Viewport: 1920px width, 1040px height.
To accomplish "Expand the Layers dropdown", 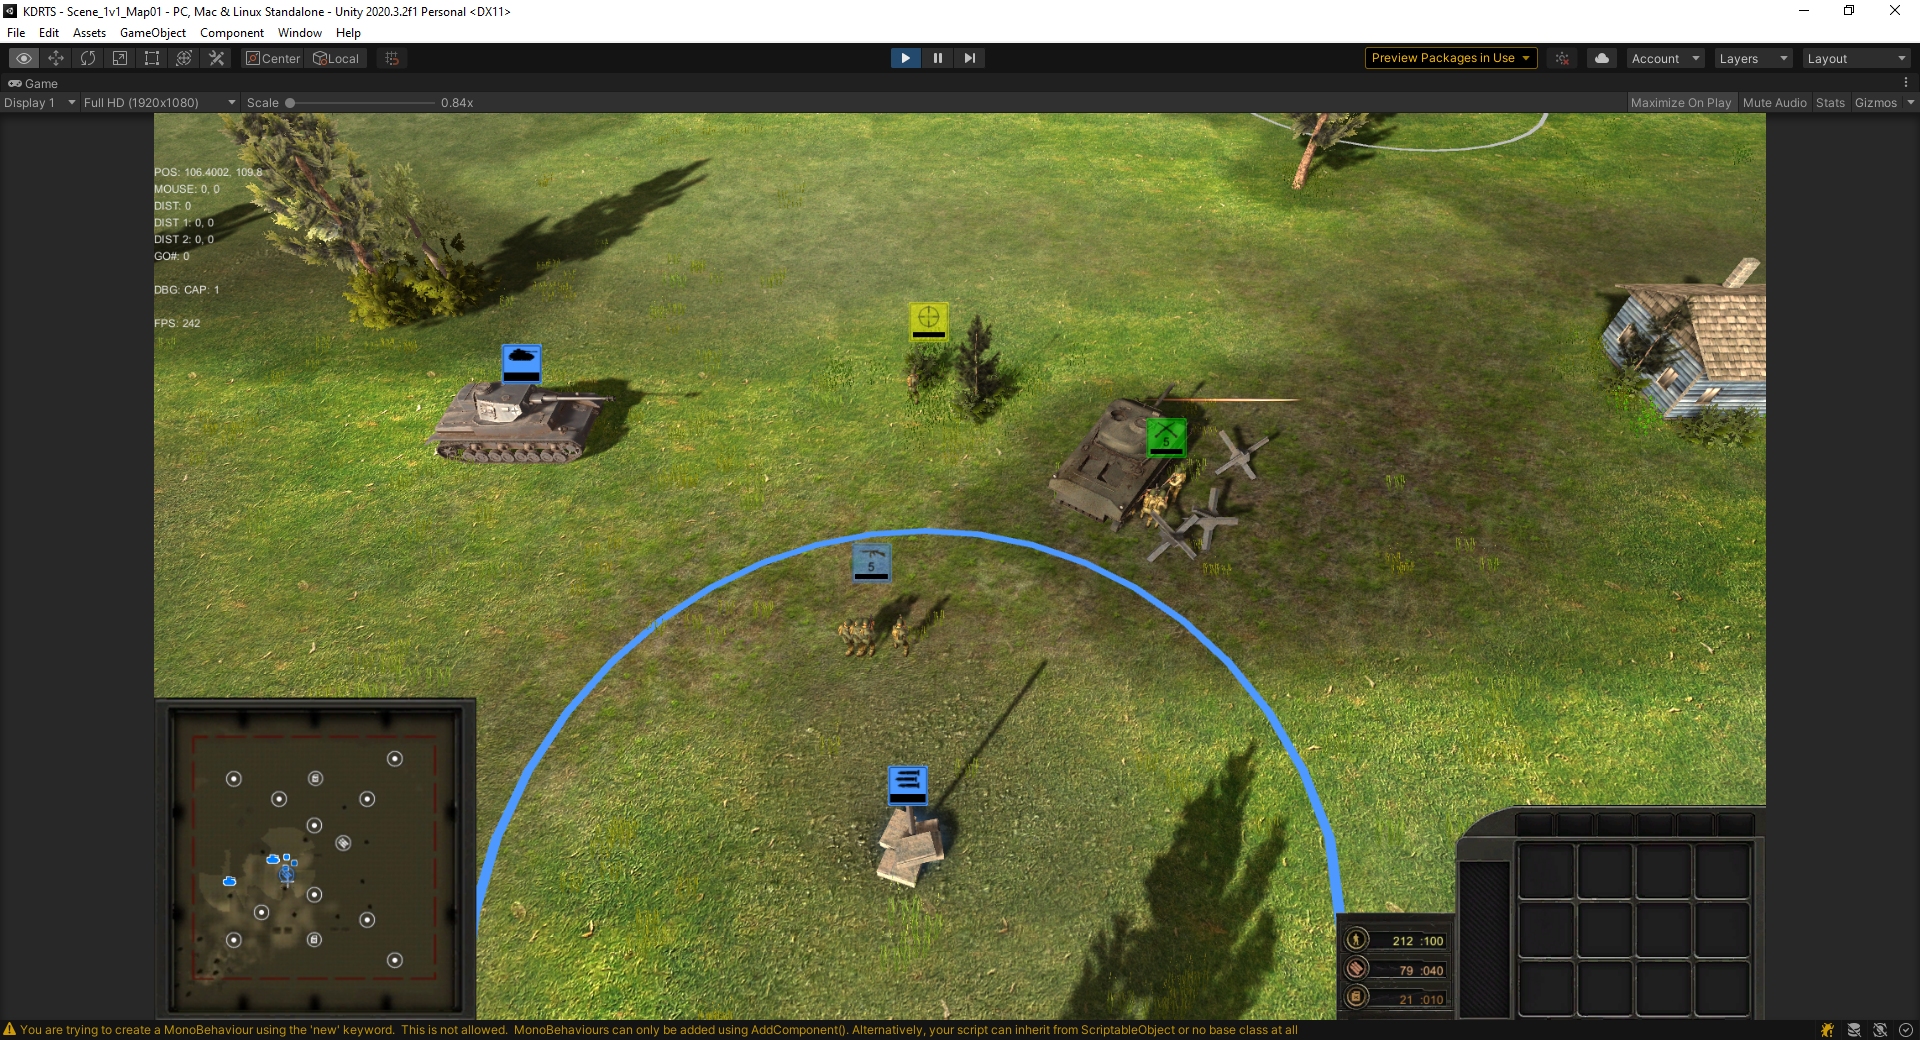I will [1752, 58].
